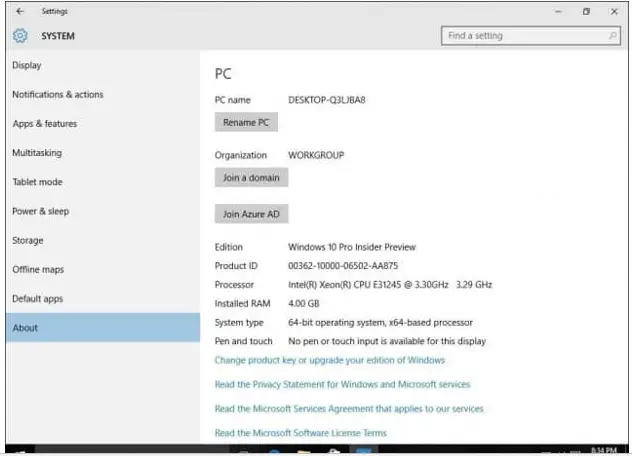This screenshot has width=632, height=456.
Task: Open Microsoft Services Agreement link
Action: [349, 408]
